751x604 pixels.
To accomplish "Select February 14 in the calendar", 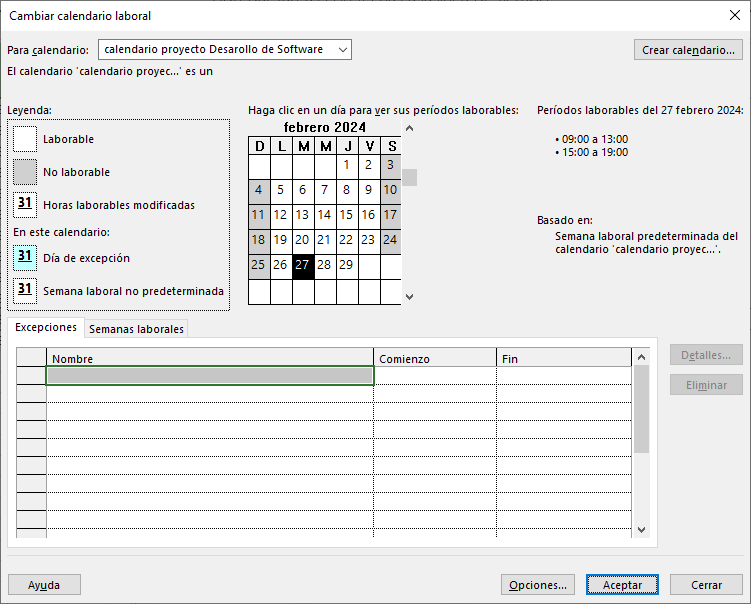I will click(x=324, y=215).
